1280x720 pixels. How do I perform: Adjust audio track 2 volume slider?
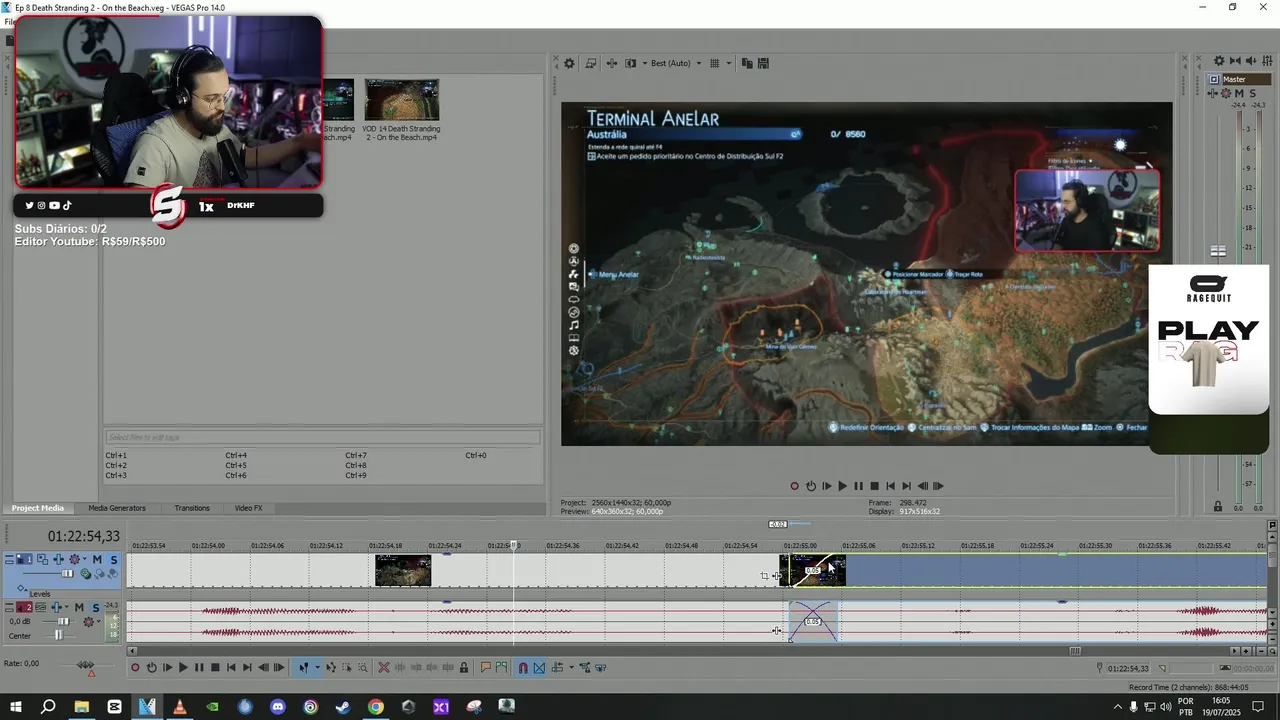coord(62,621)
